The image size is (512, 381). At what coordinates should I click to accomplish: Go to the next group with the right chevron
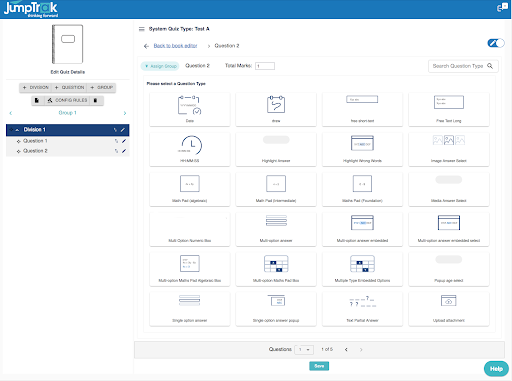click(x=125, y=113)
